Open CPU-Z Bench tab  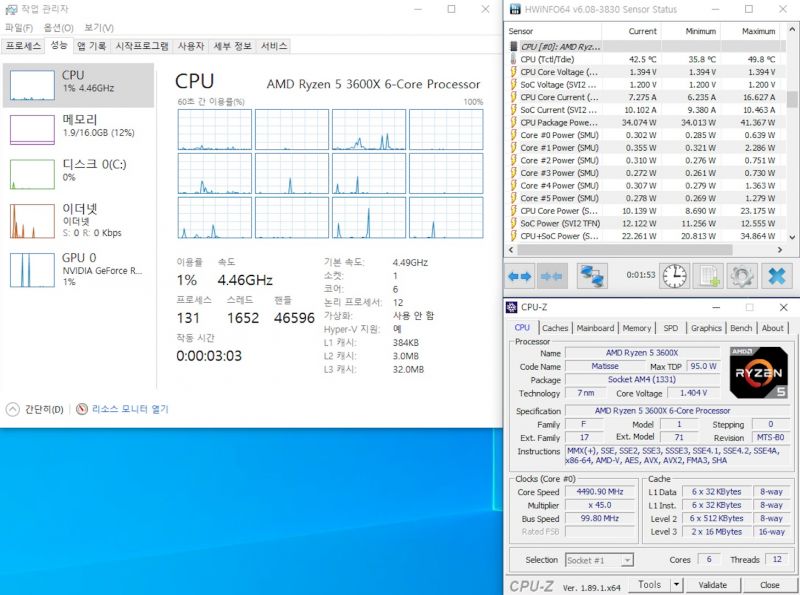(x=741, y=328)
